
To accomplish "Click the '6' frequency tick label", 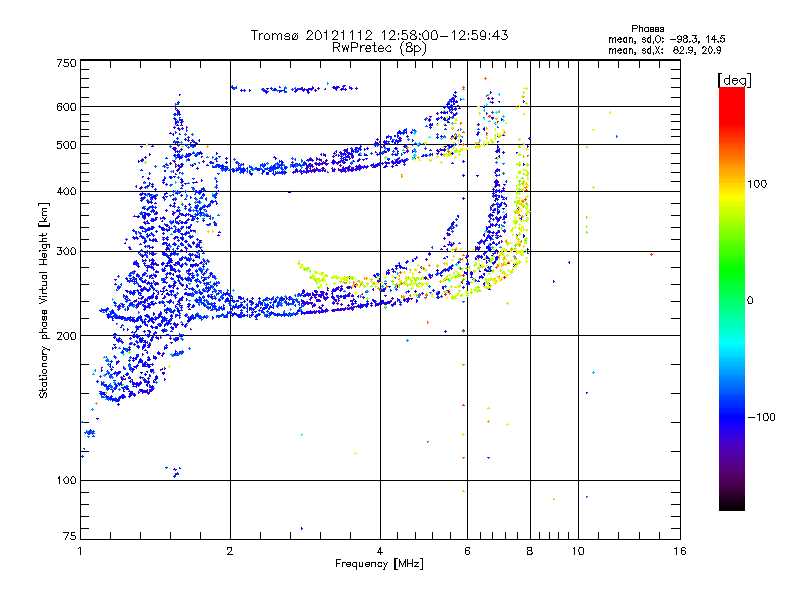I will coord(467,551).
